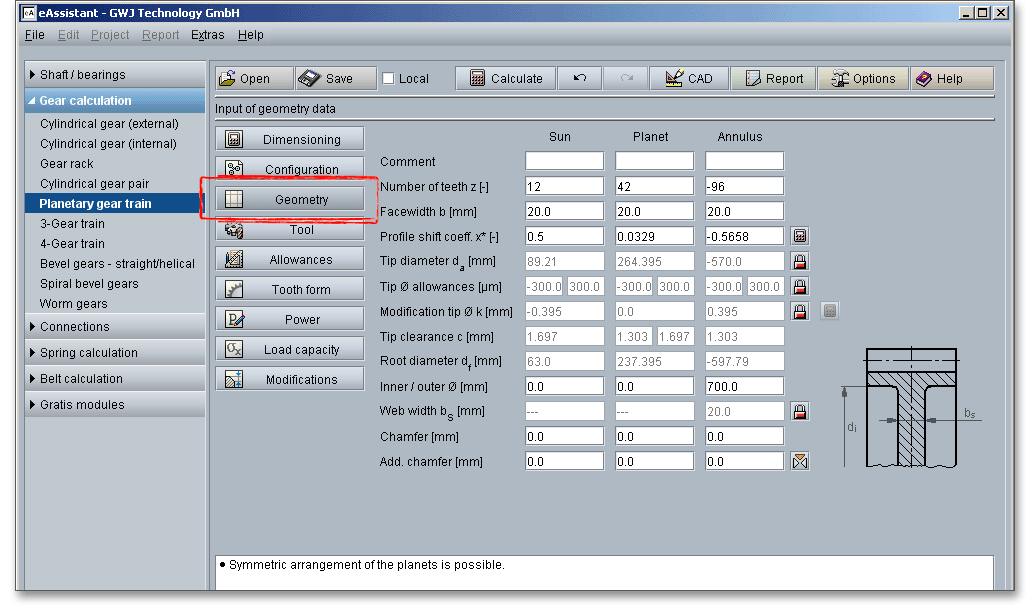Click the undo arrow in toolbar
The height and width of the screenshot is (606, 1030).
(579, 79)
